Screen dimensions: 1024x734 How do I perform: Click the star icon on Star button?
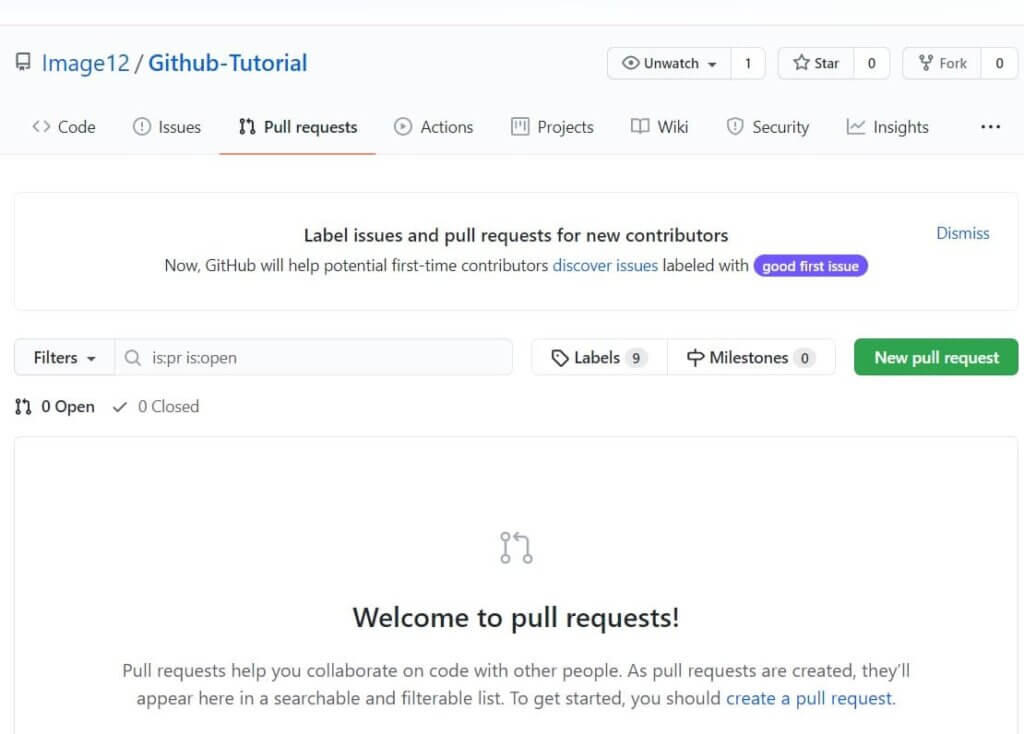coord(801,63)
